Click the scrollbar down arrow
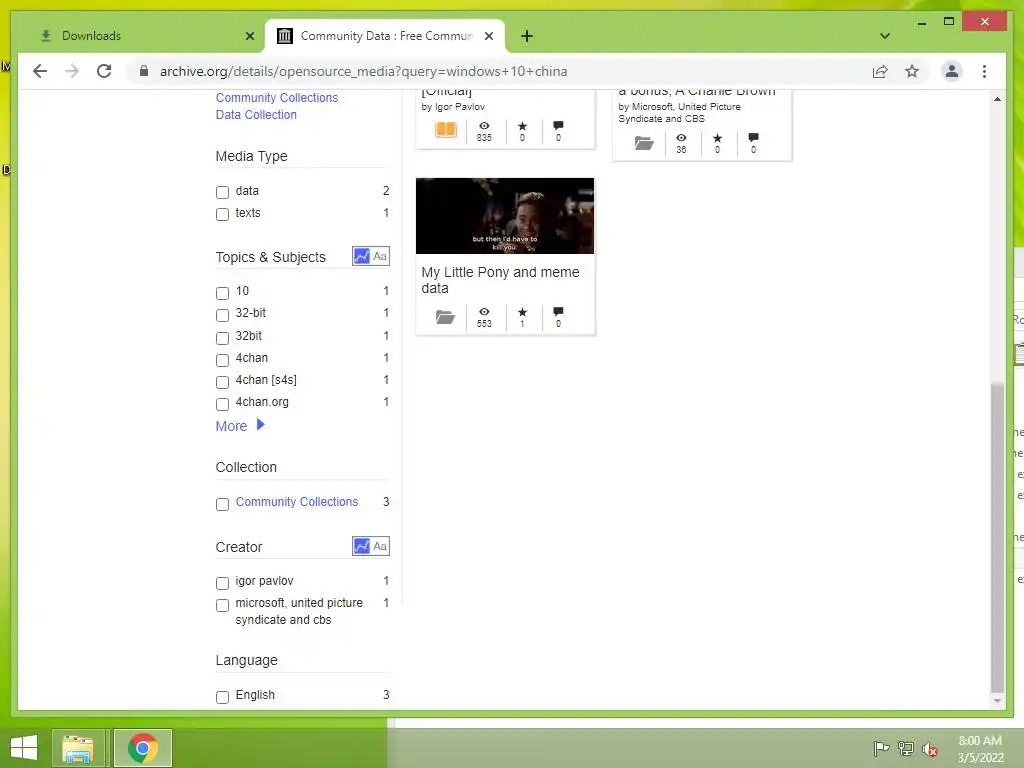 997,701
